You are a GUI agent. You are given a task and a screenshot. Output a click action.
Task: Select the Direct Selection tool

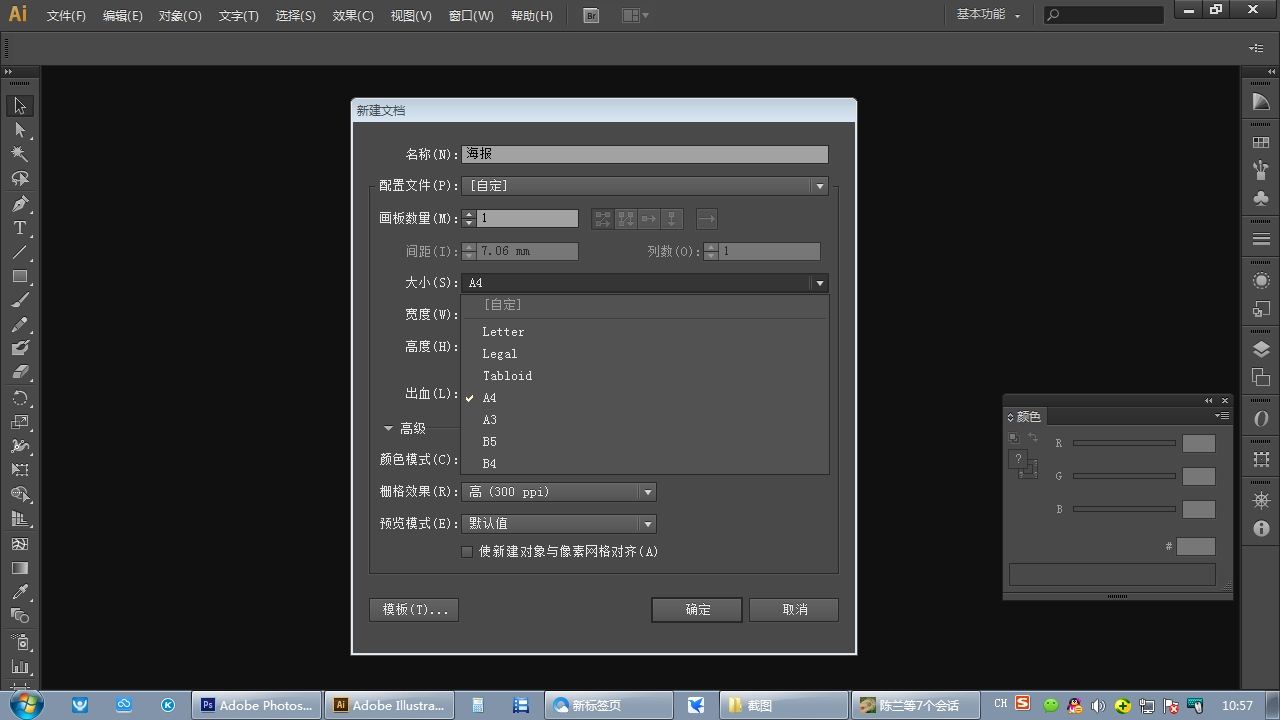[20, 130]
